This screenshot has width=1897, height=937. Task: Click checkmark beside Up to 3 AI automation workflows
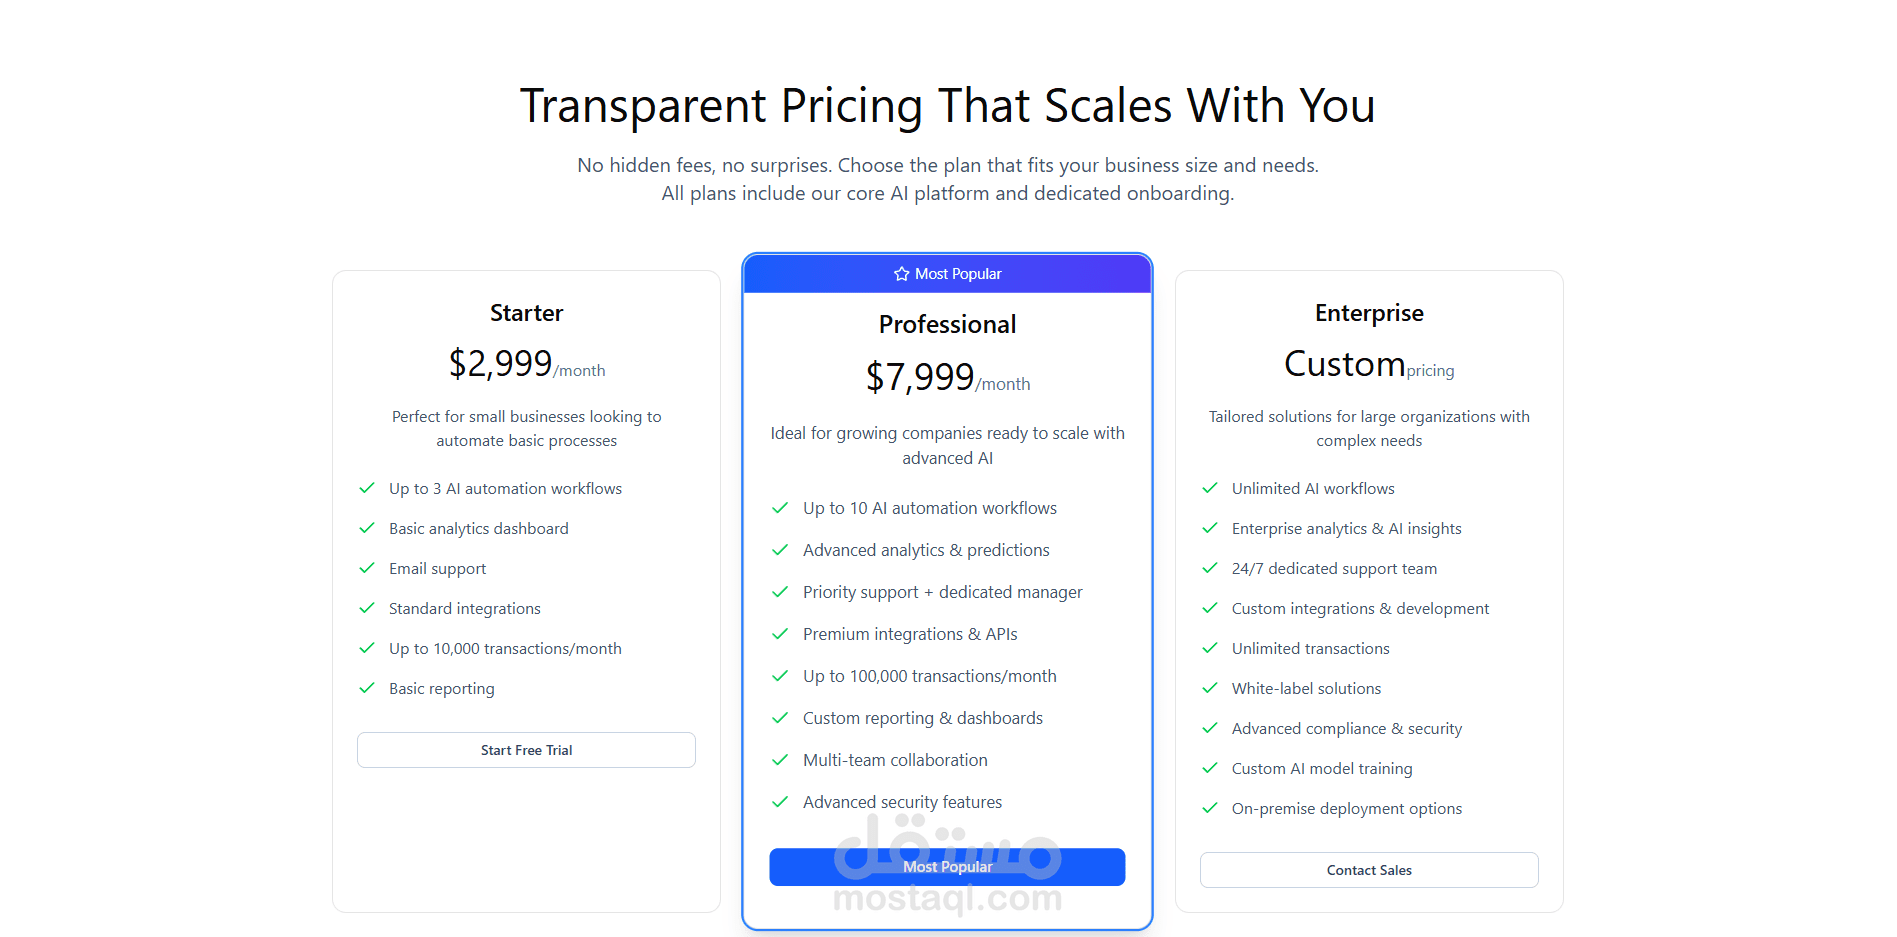point(367,488)
